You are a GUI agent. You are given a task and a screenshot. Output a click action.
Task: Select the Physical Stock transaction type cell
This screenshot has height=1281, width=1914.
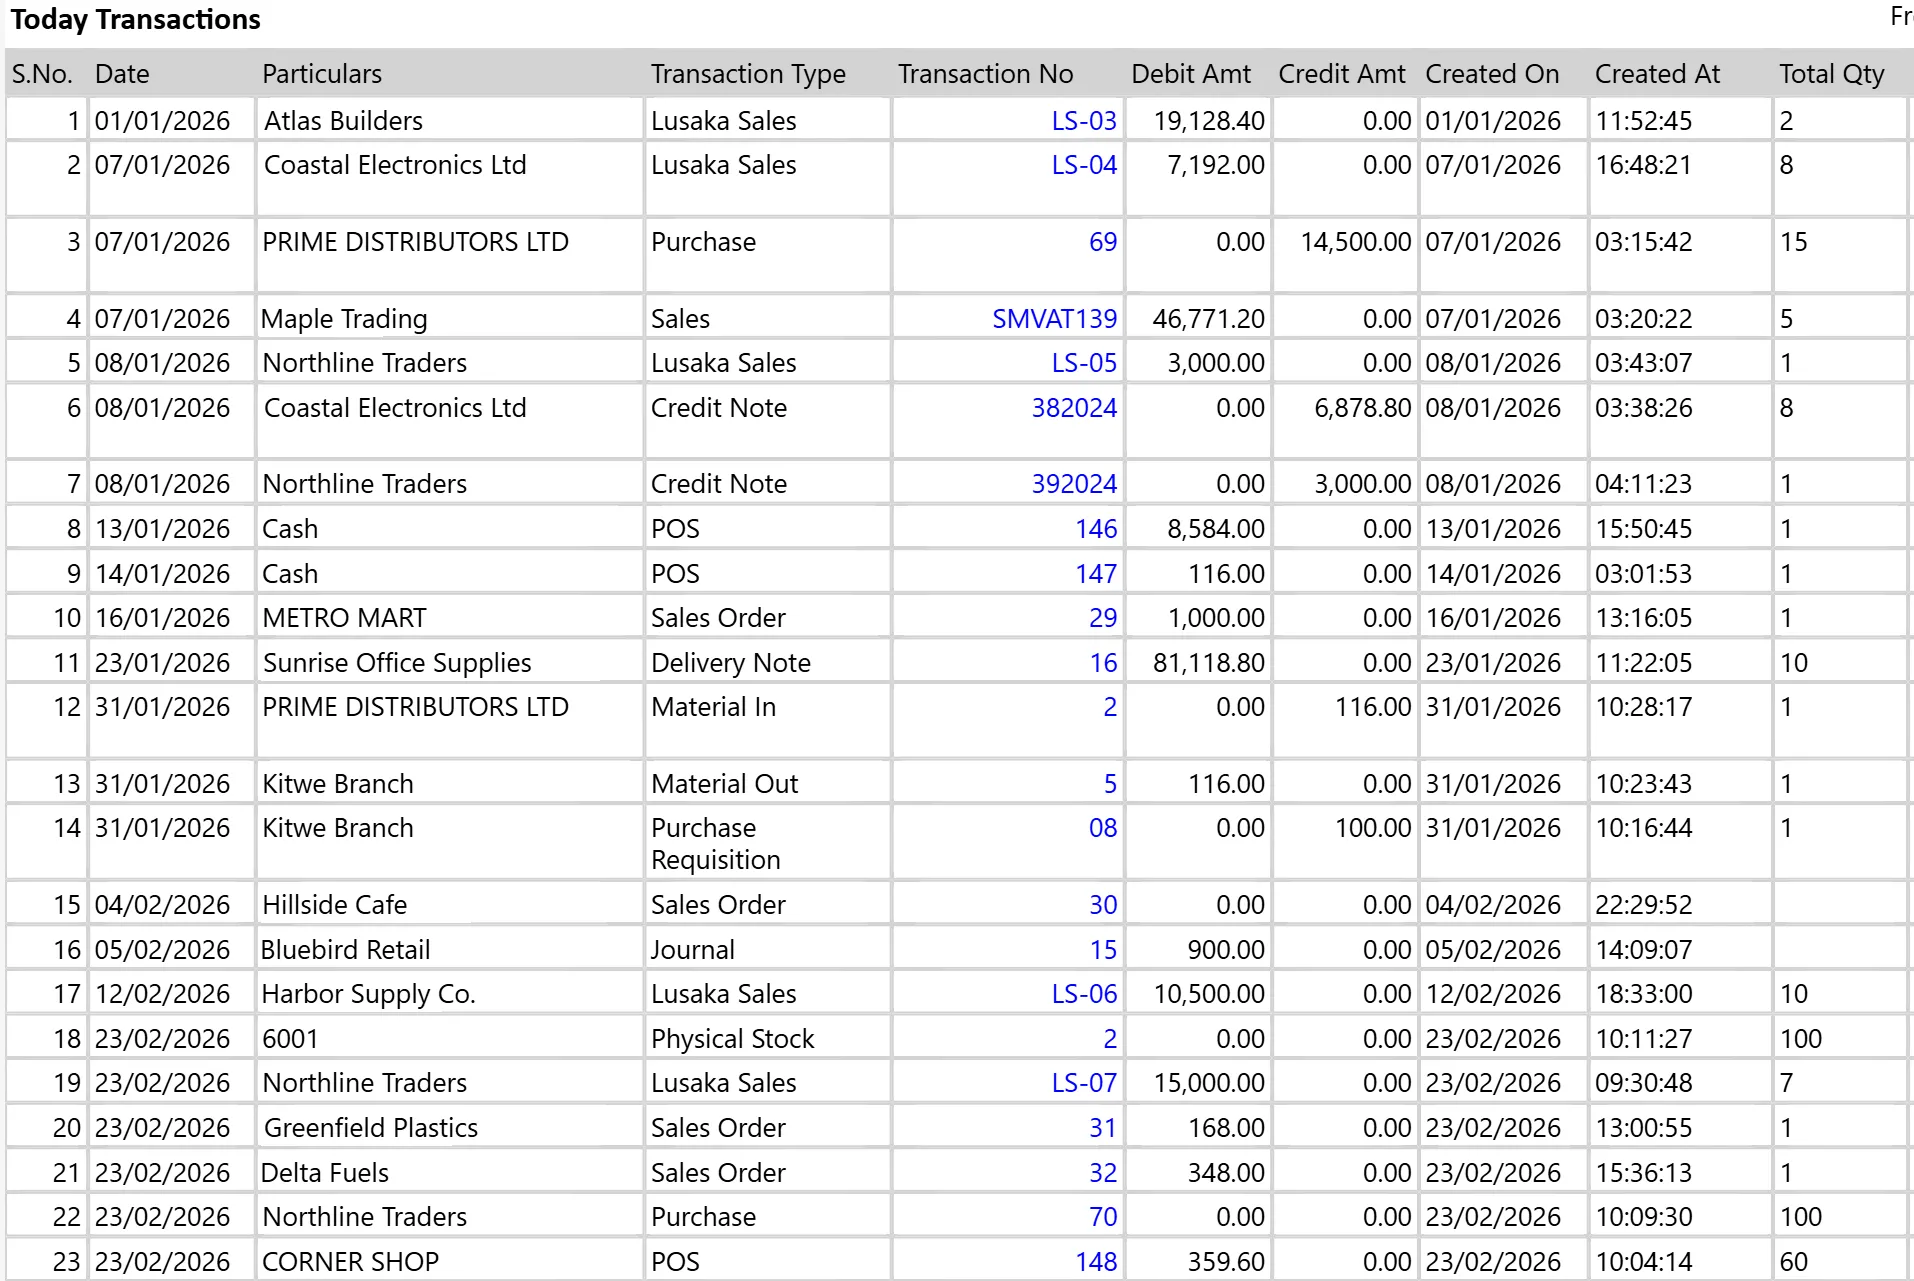pyautogui.click(x=767, y=1039)
